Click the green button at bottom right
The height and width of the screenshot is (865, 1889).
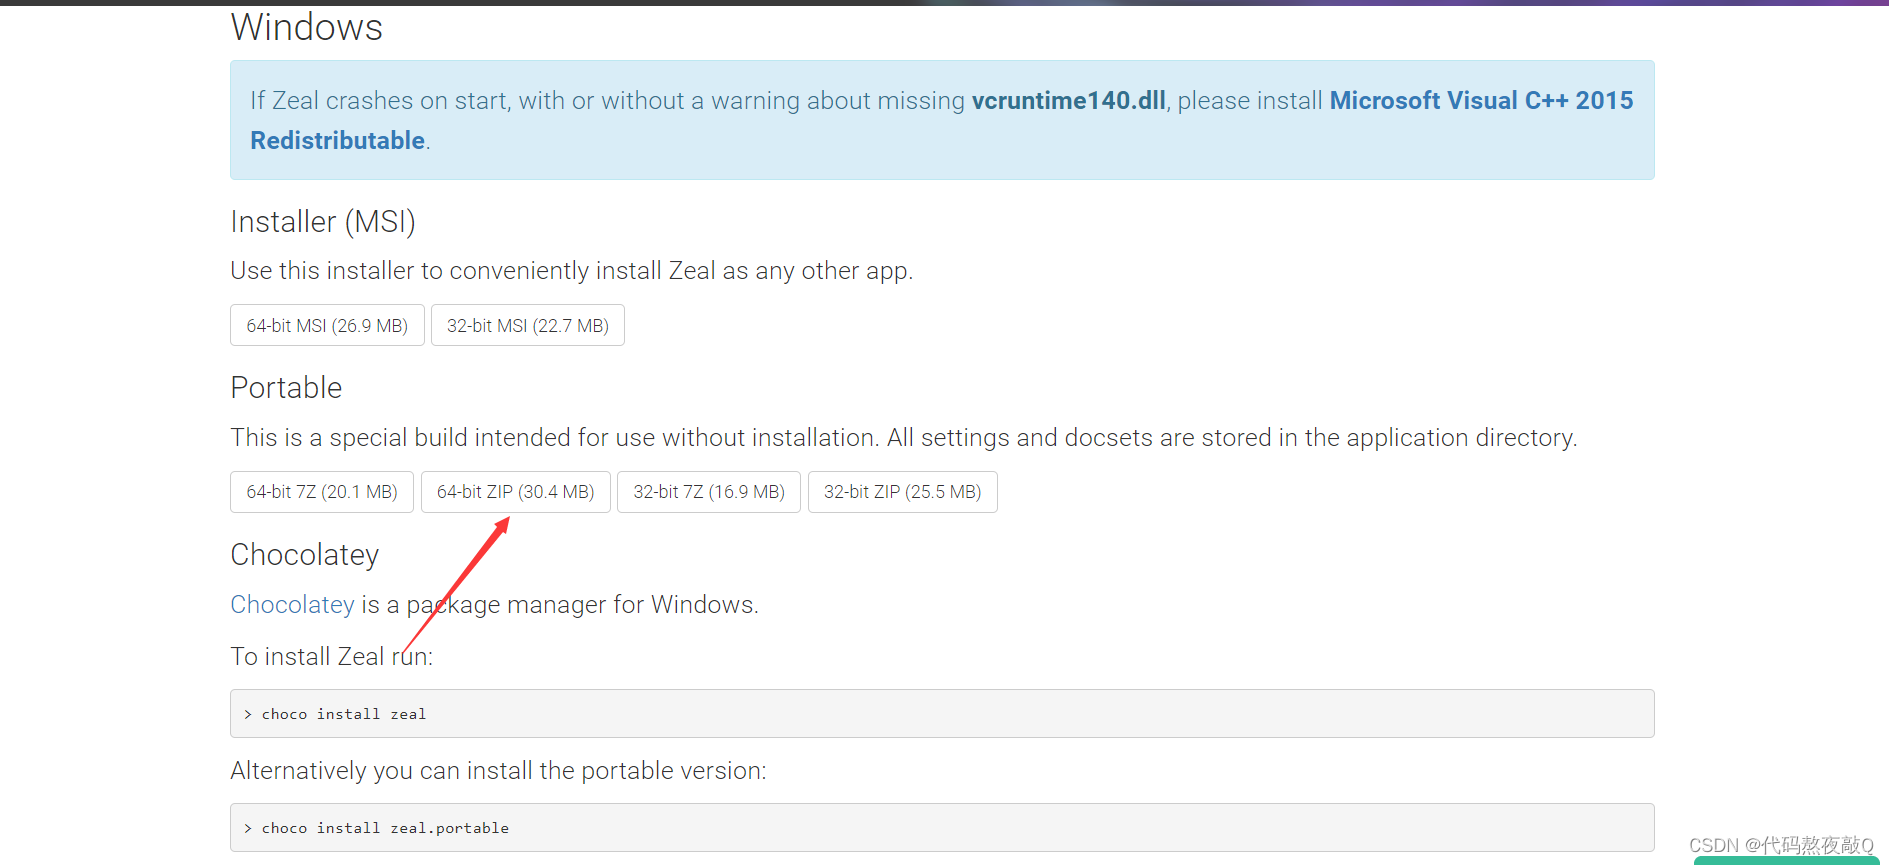click(x=1786, y=861)
